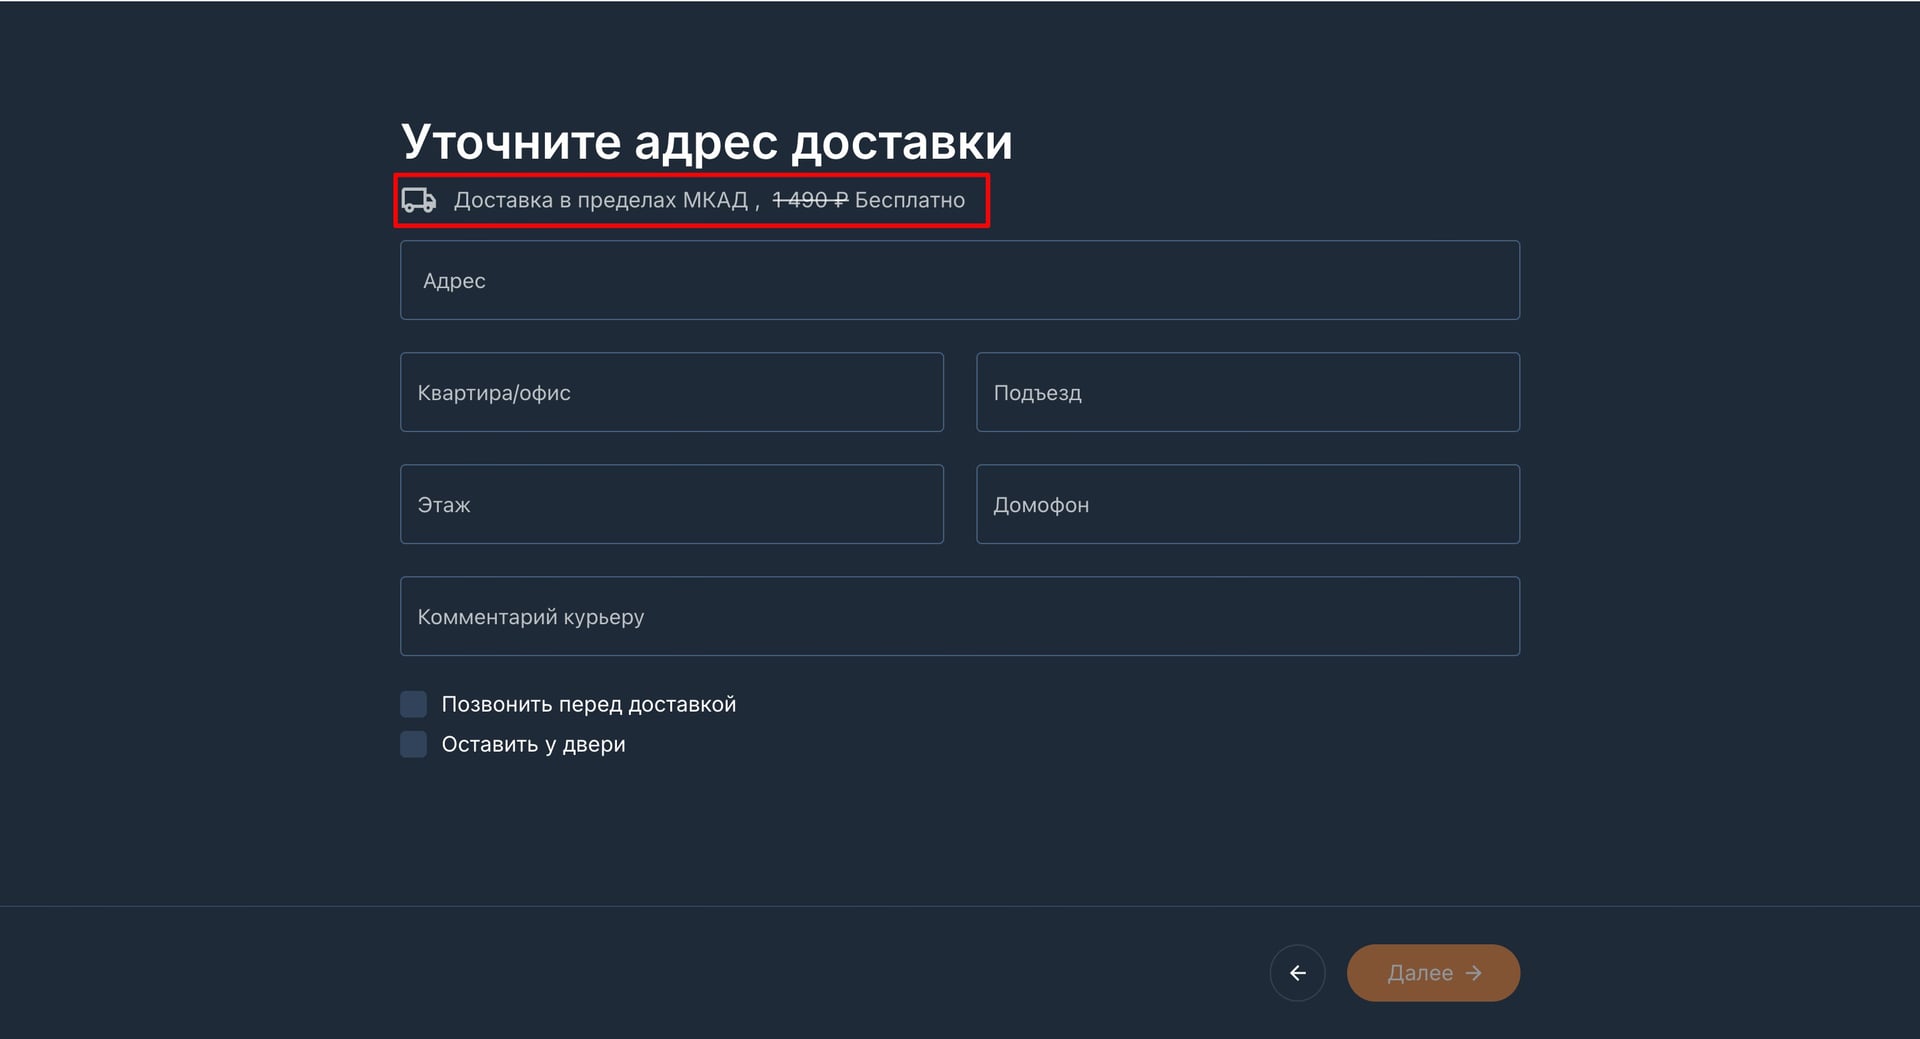Click the right arrow inside Далее button
The image size is (1920, 1039).
pyautogui.click(x=1473, y=973)
